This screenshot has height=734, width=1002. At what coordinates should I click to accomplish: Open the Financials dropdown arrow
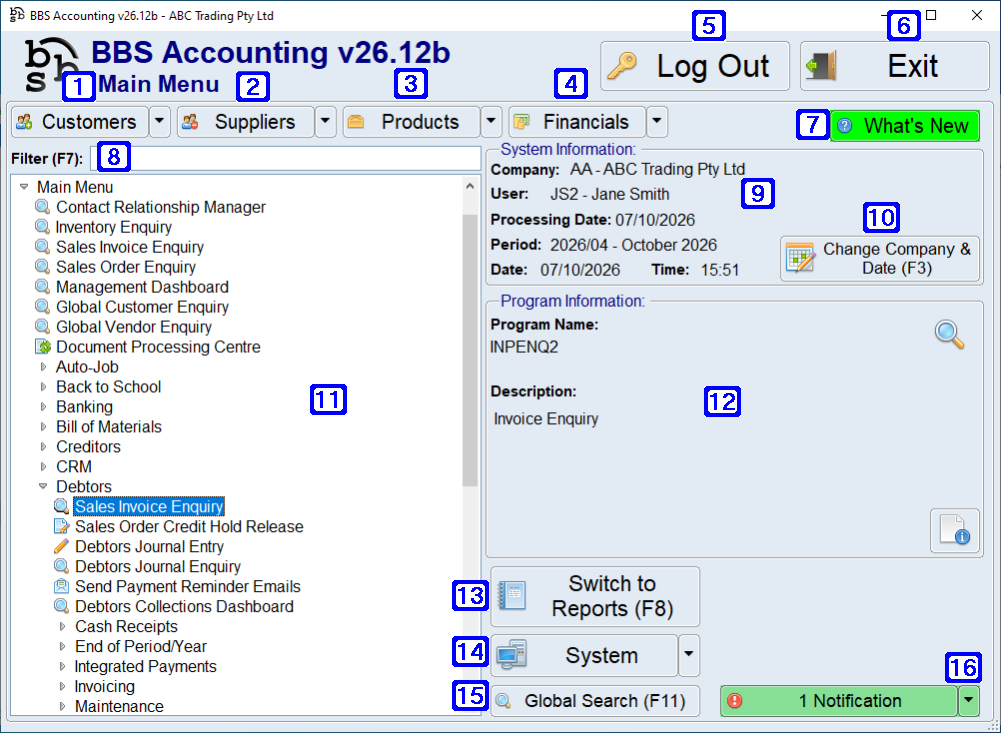click(657, 121)
